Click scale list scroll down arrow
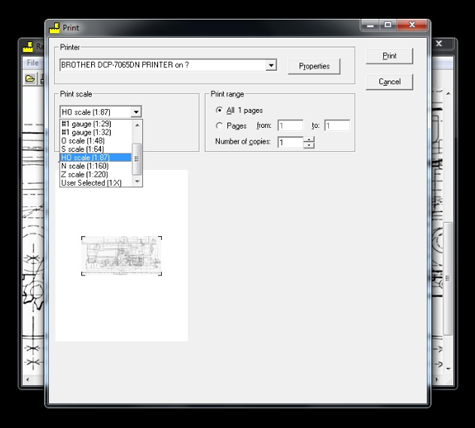The height and width of the screenshot is (428, 475). click(x=137, y=181)
